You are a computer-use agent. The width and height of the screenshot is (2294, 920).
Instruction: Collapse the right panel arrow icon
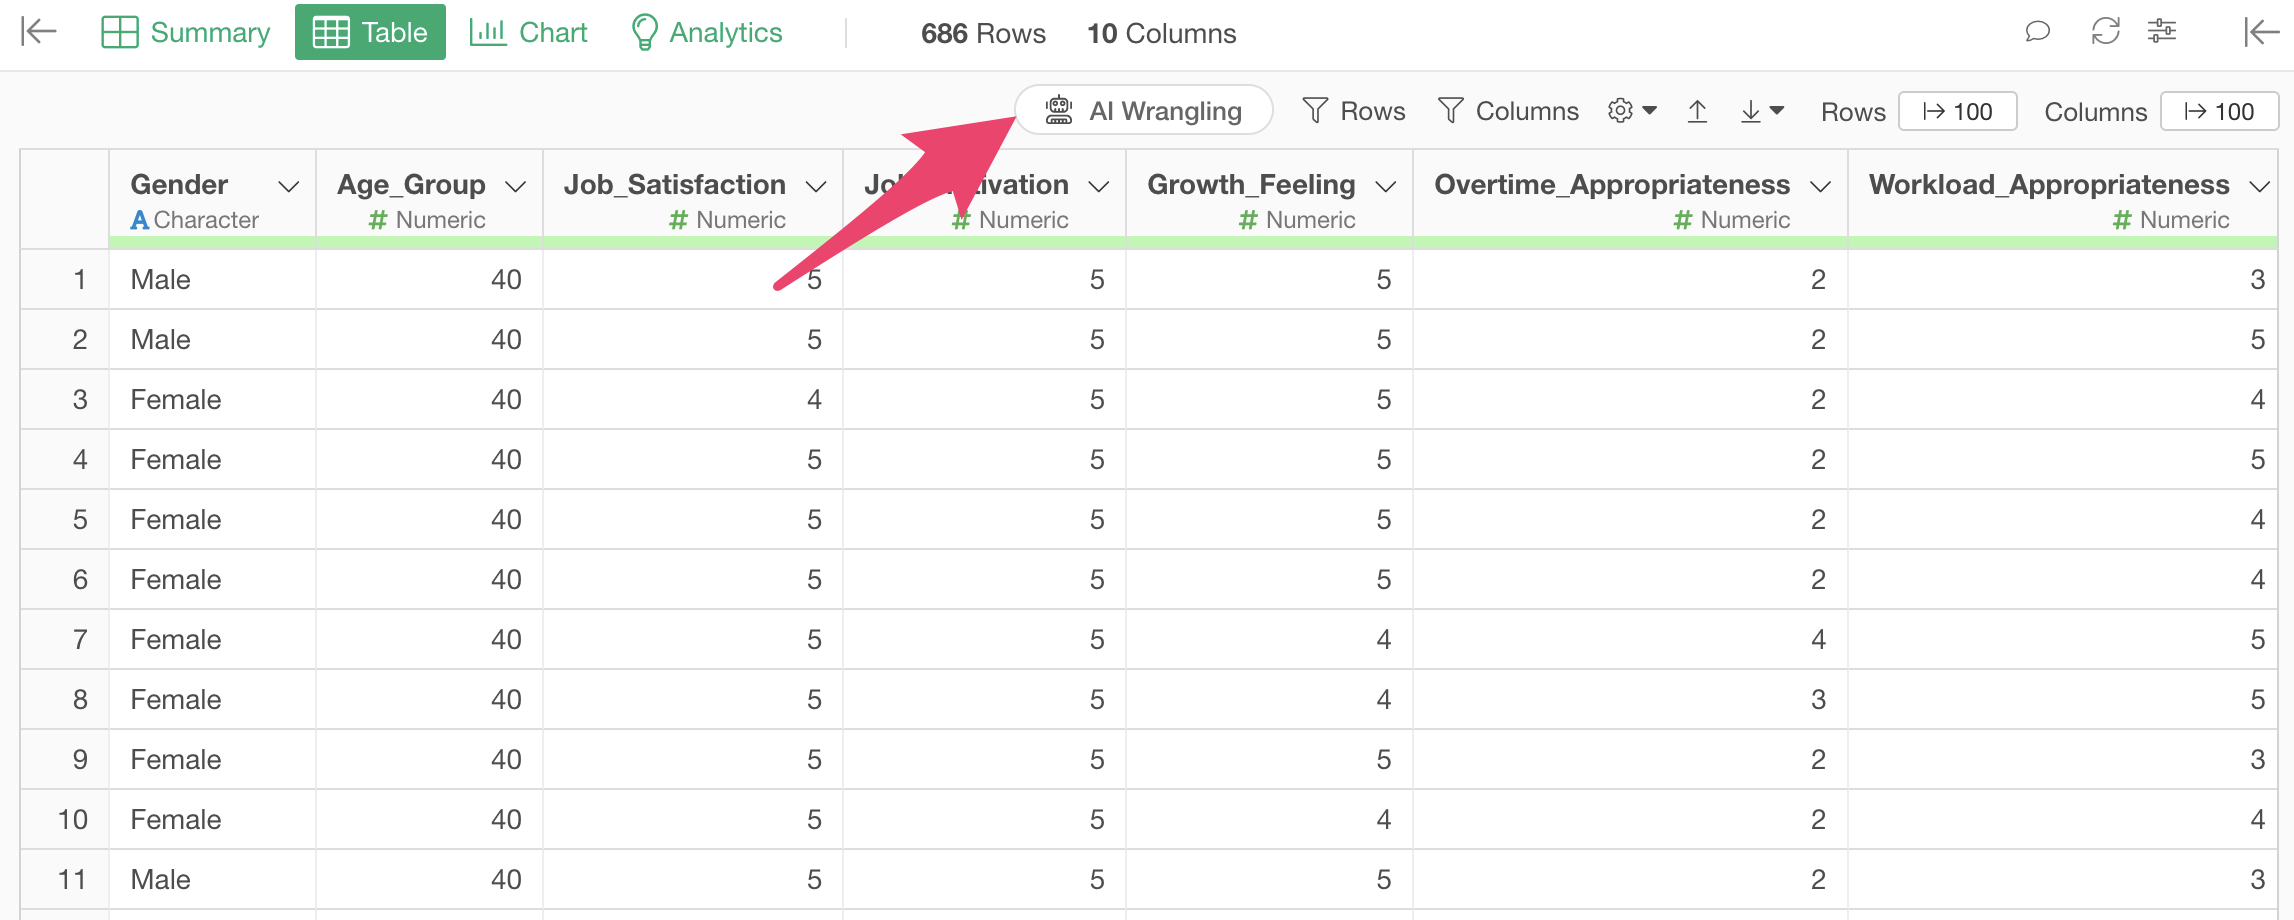pos(2259,32)
